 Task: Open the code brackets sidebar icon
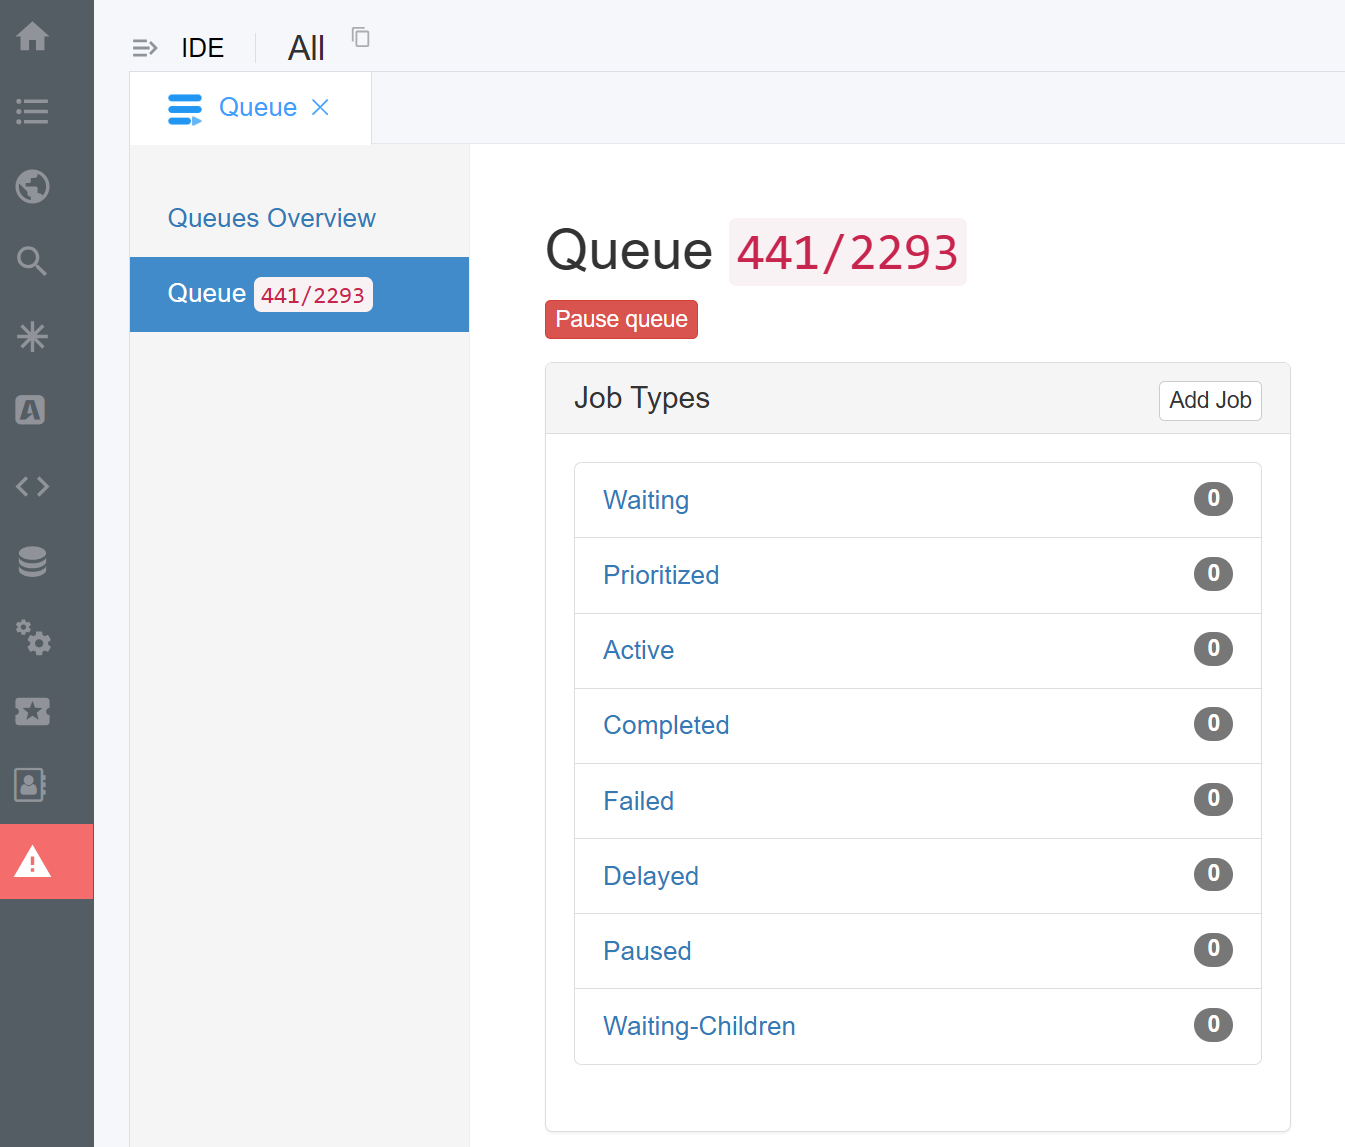32,486
